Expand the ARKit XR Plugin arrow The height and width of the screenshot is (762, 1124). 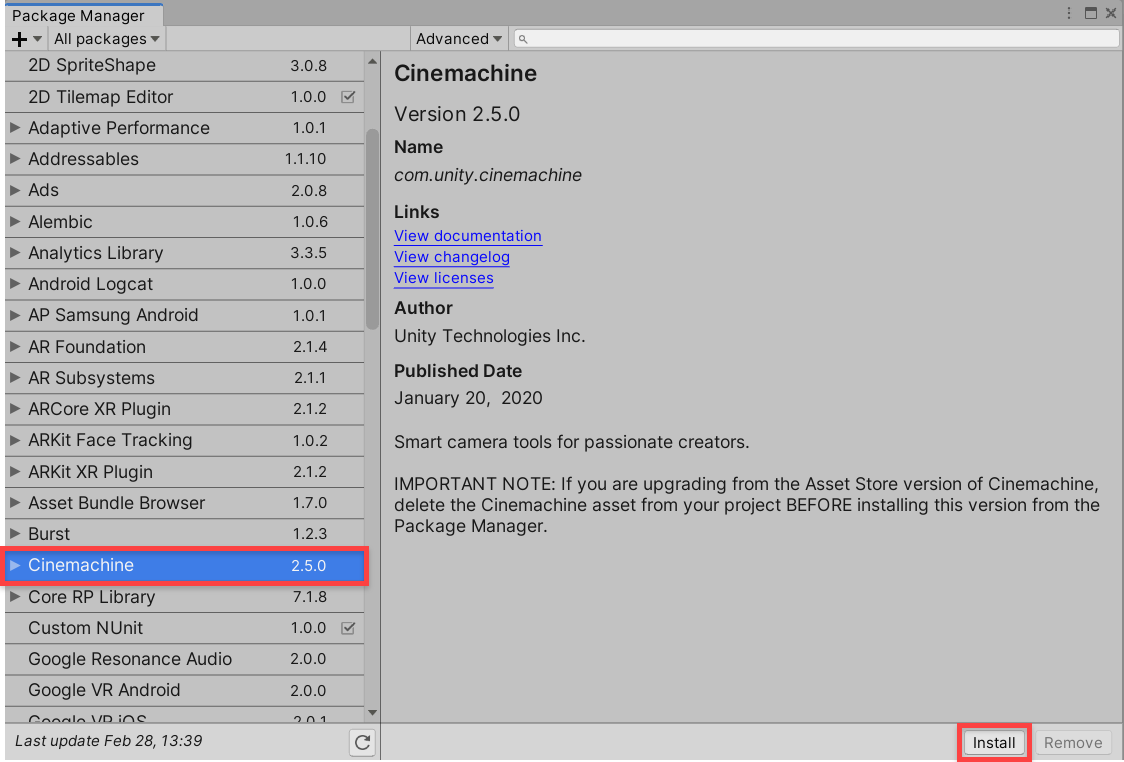click(x=15, y=472)
